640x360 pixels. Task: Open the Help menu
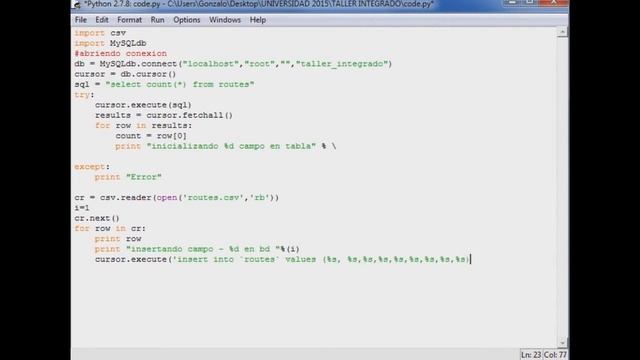coord(258,20)
